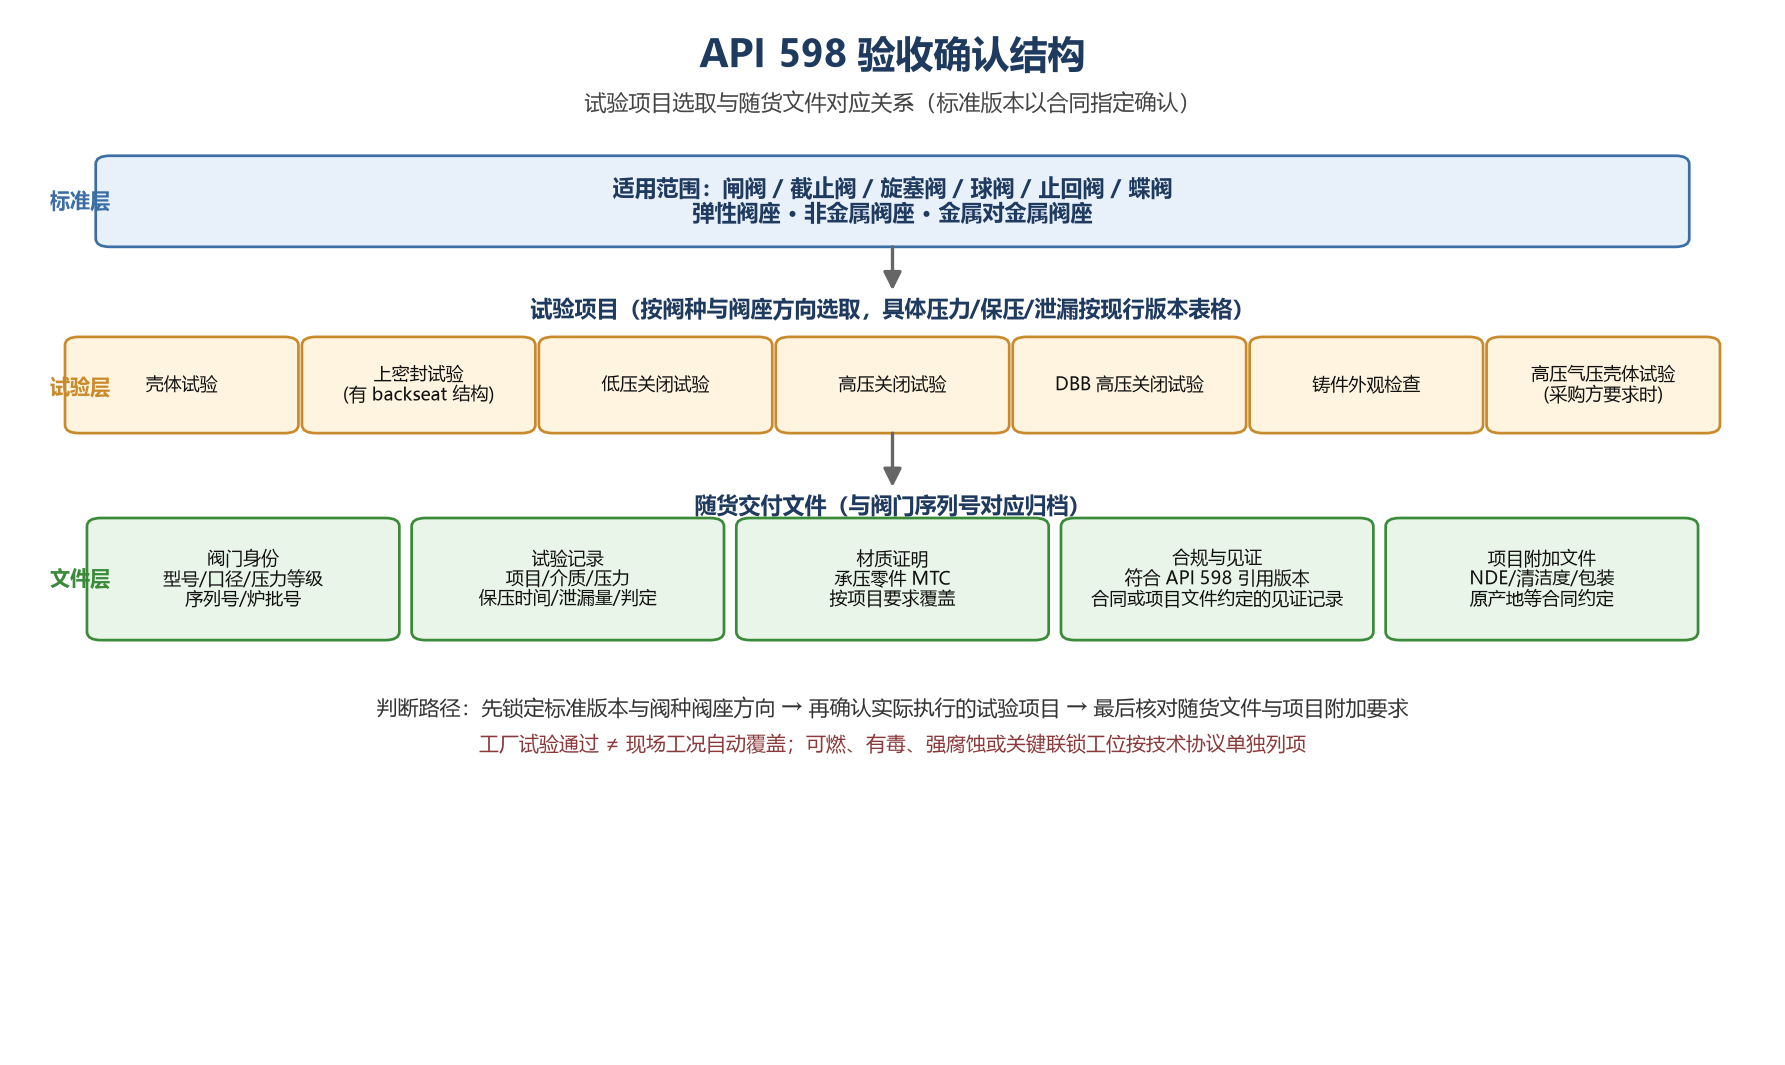This screenshot has width=1785, height=1065.
Task: Select the 'DBB 高压关闭试验' box
Action: click(x=1129, y=385)
